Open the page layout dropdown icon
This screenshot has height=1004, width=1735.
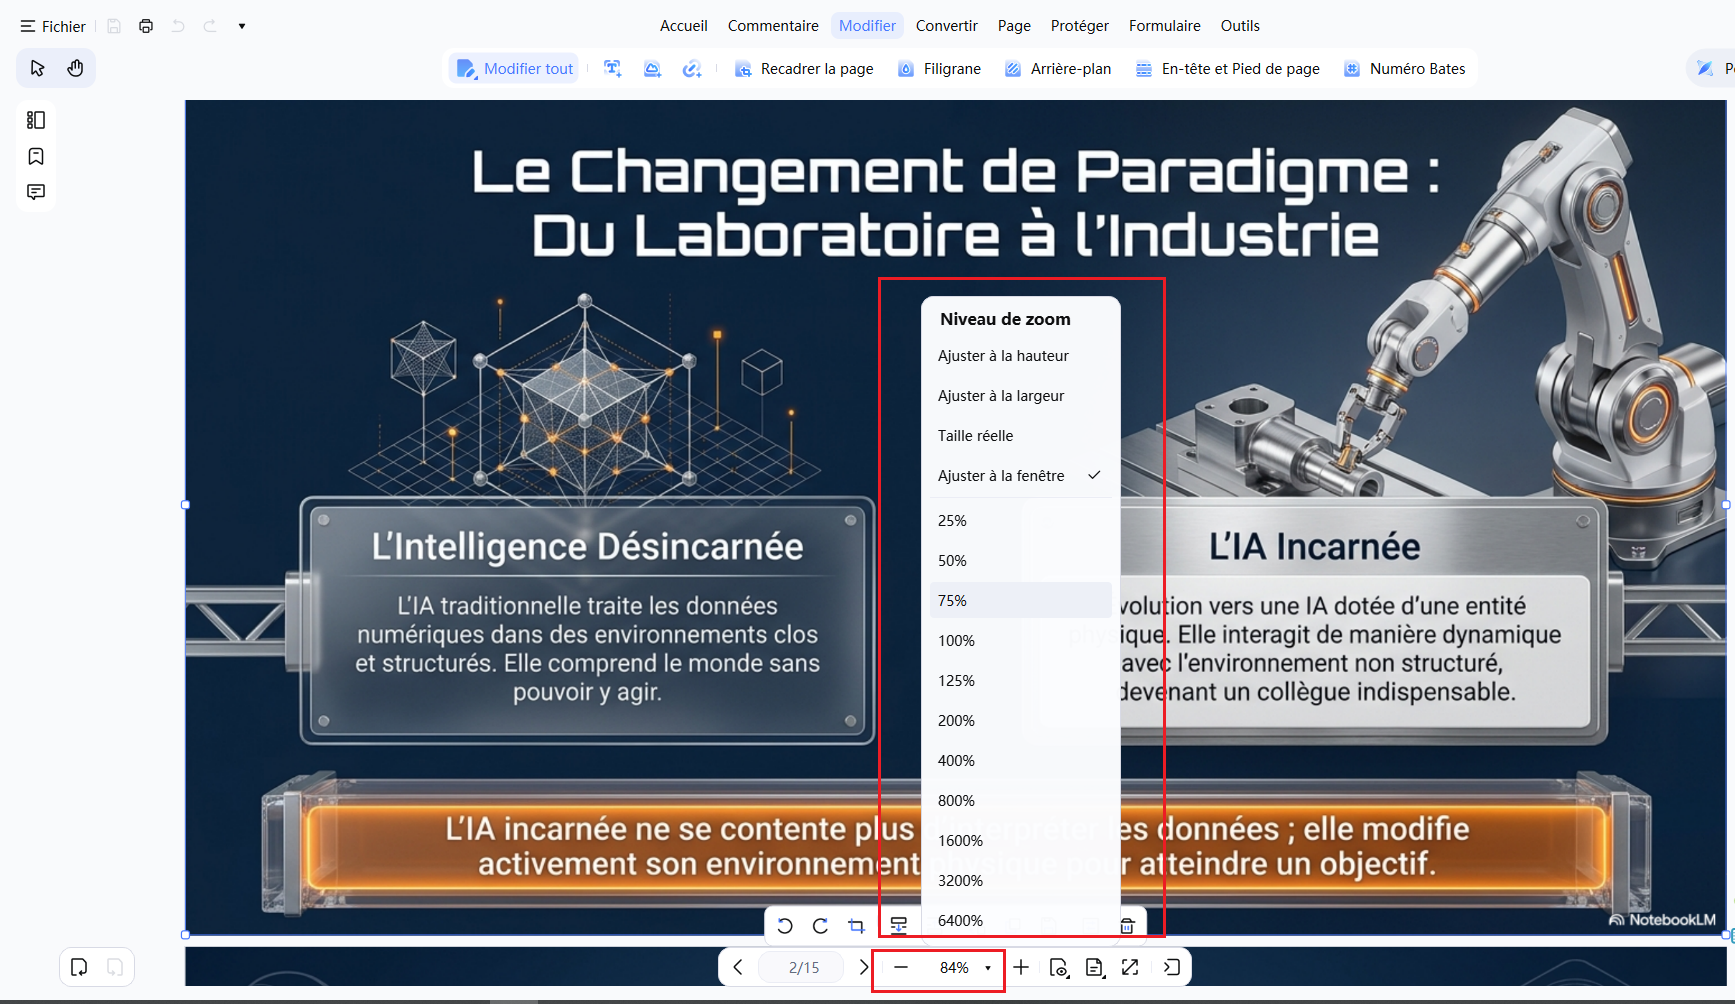click(1095, 967)
